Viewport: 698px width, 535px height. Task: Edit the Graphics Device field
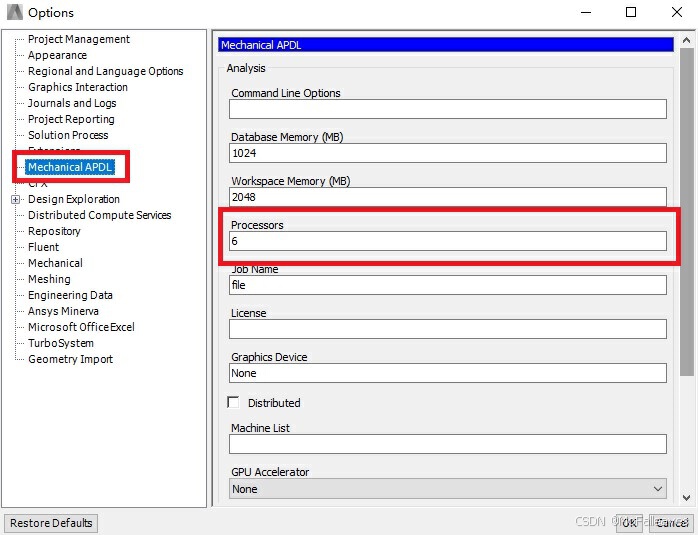[x=448, y=373]
